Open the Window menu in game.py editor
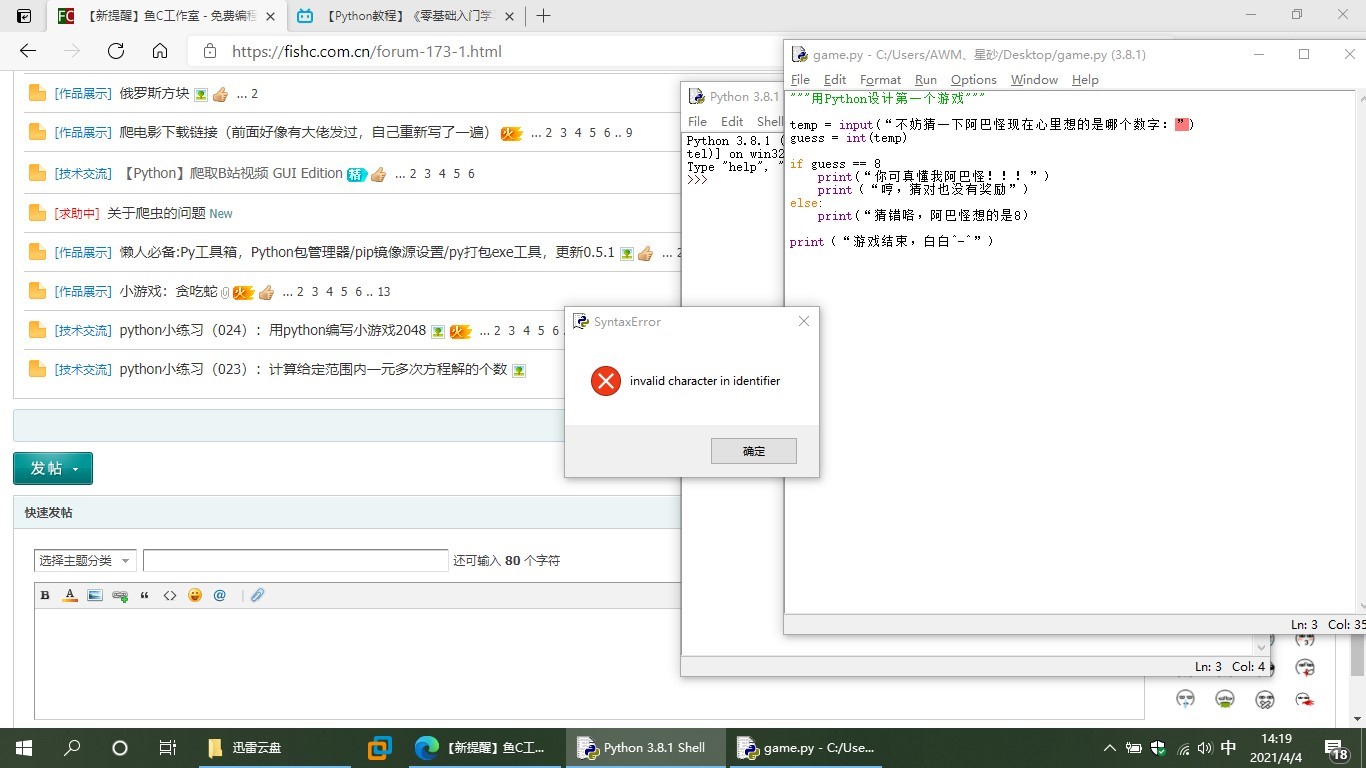The height and width of the screenshot is (768, 1366). pyautogui.click(x=1034, y=80)
